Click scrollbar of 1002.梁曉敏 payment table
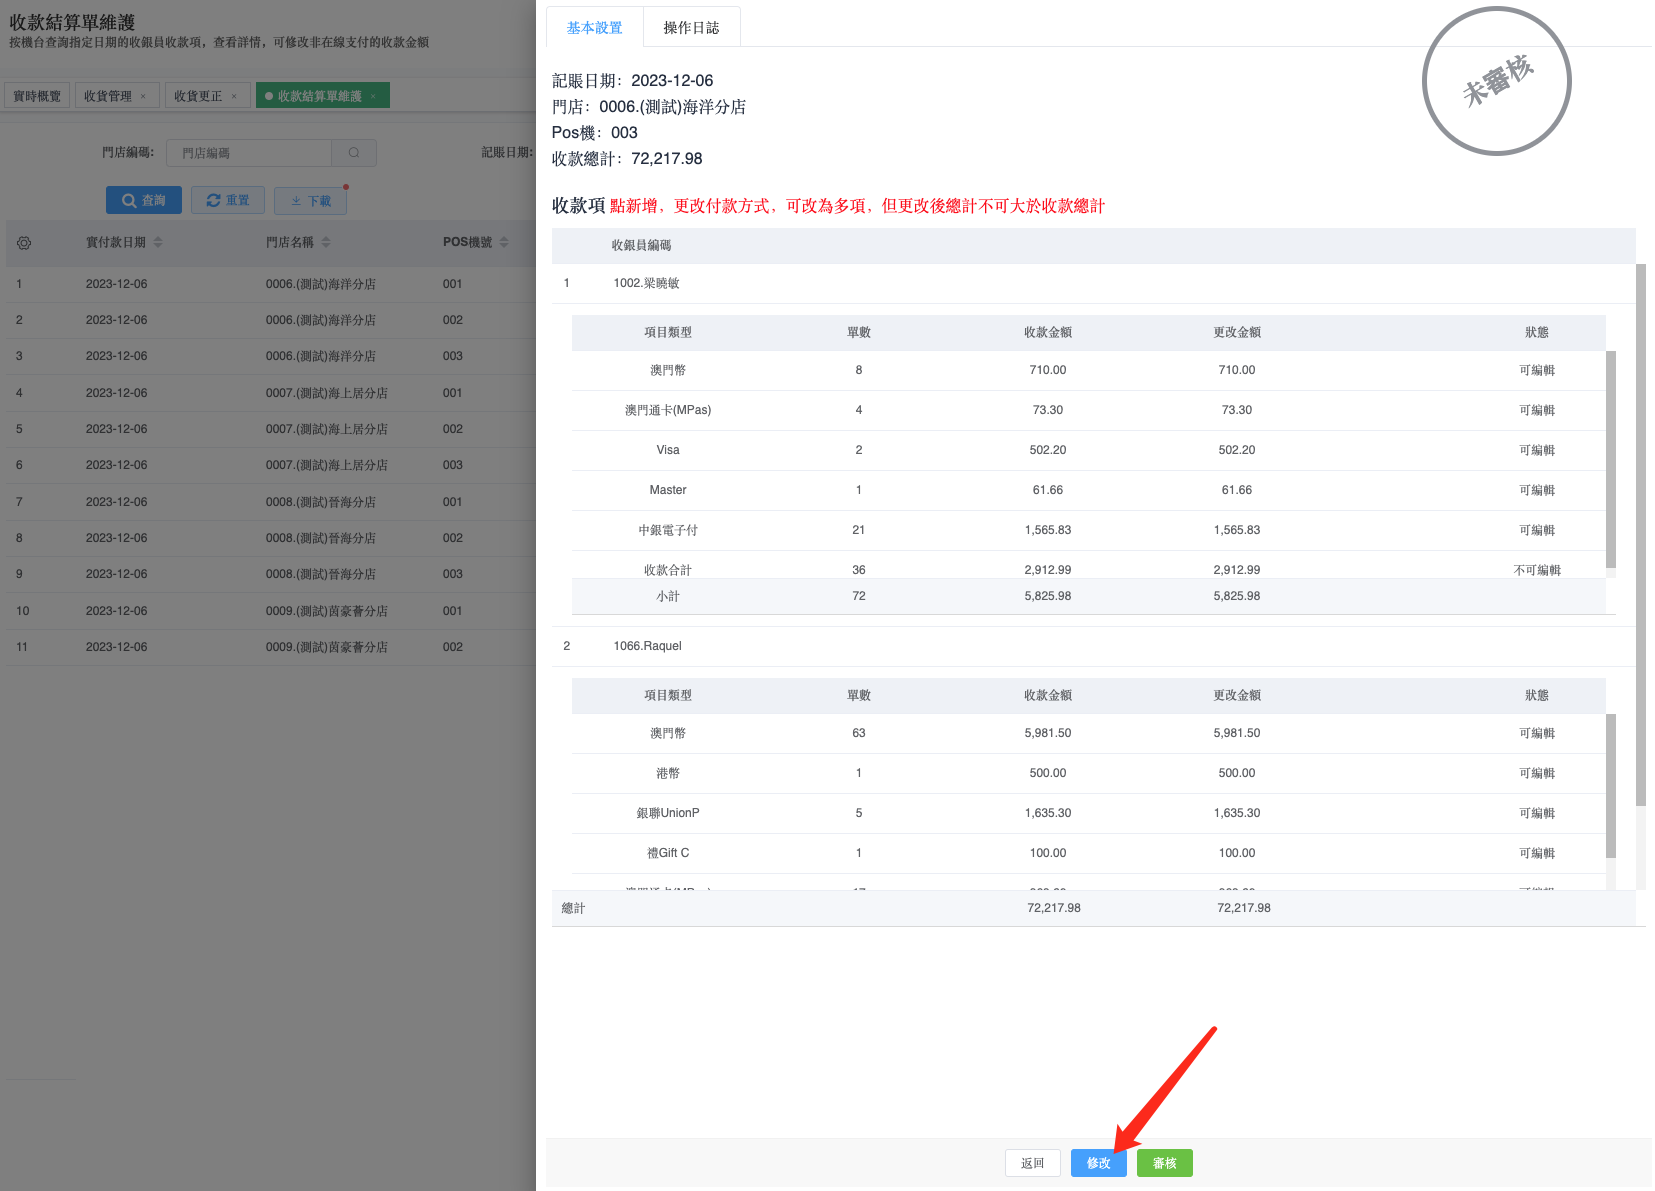The image size is (1655, 1191). point(1611,460)
